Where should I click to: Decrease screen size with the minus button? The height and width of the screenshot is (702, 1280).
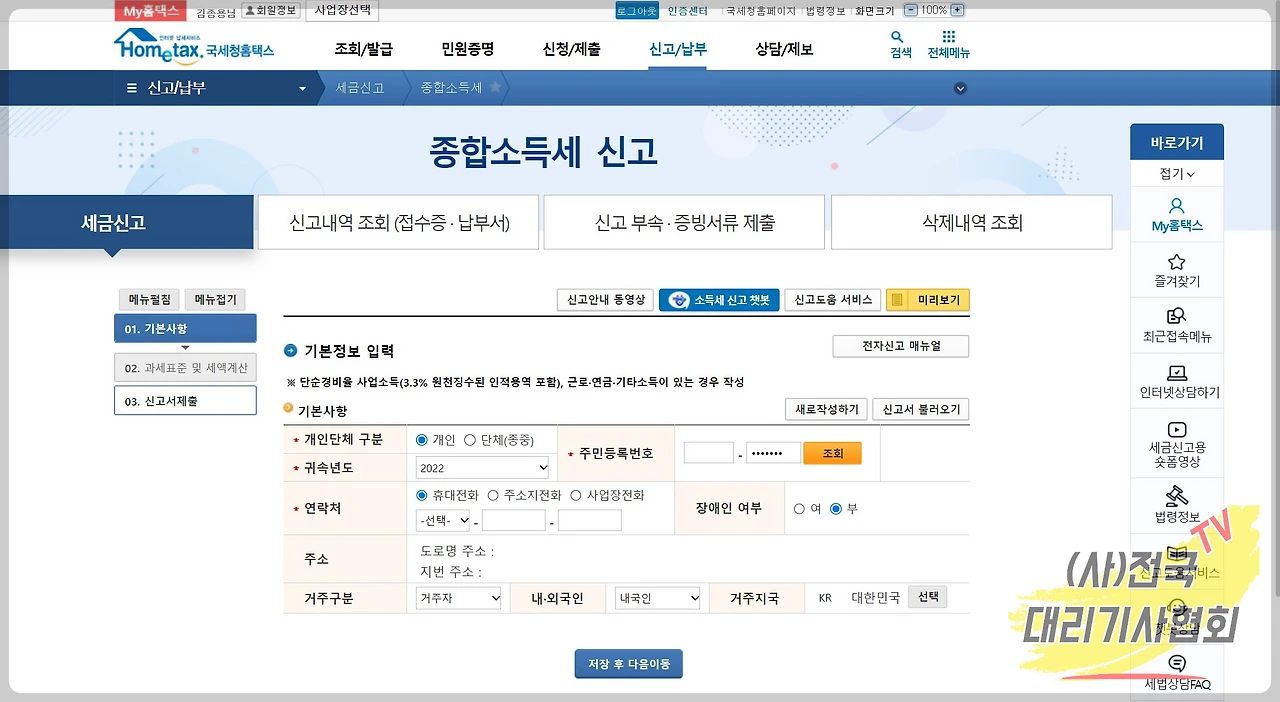tap(910, 10)
